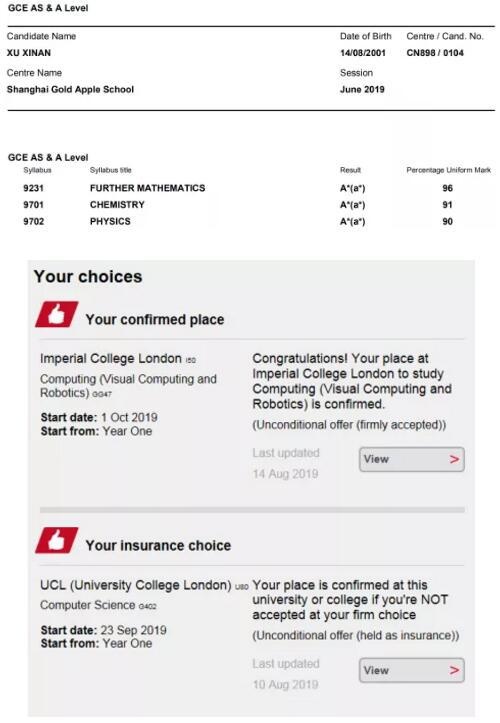This screenshot has width=500, height=723.
Task: Click the Last updated 10 Aug 2019 text
Action: 286,674
